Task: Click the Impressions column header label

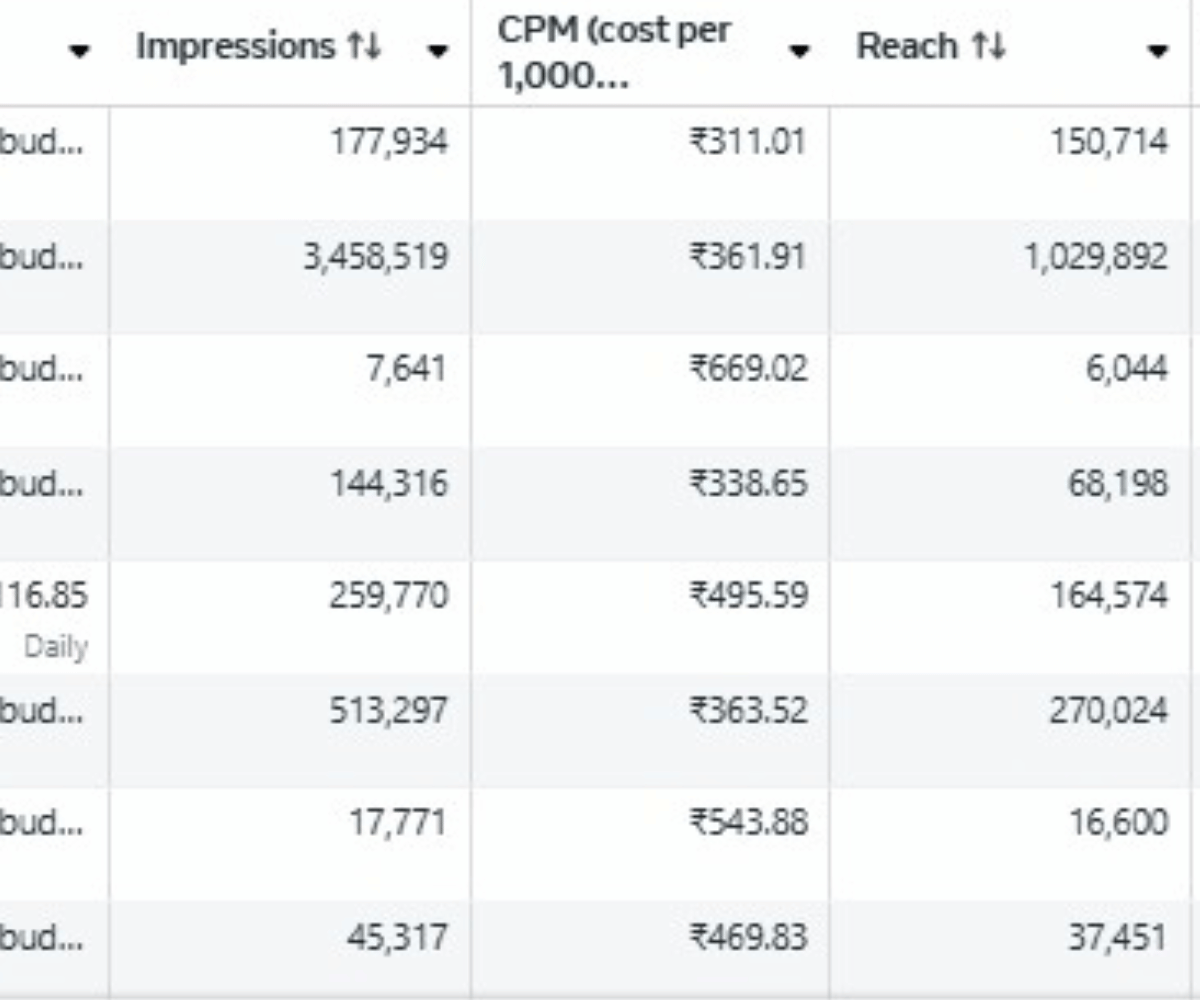Action: click(x=236, y=47)
